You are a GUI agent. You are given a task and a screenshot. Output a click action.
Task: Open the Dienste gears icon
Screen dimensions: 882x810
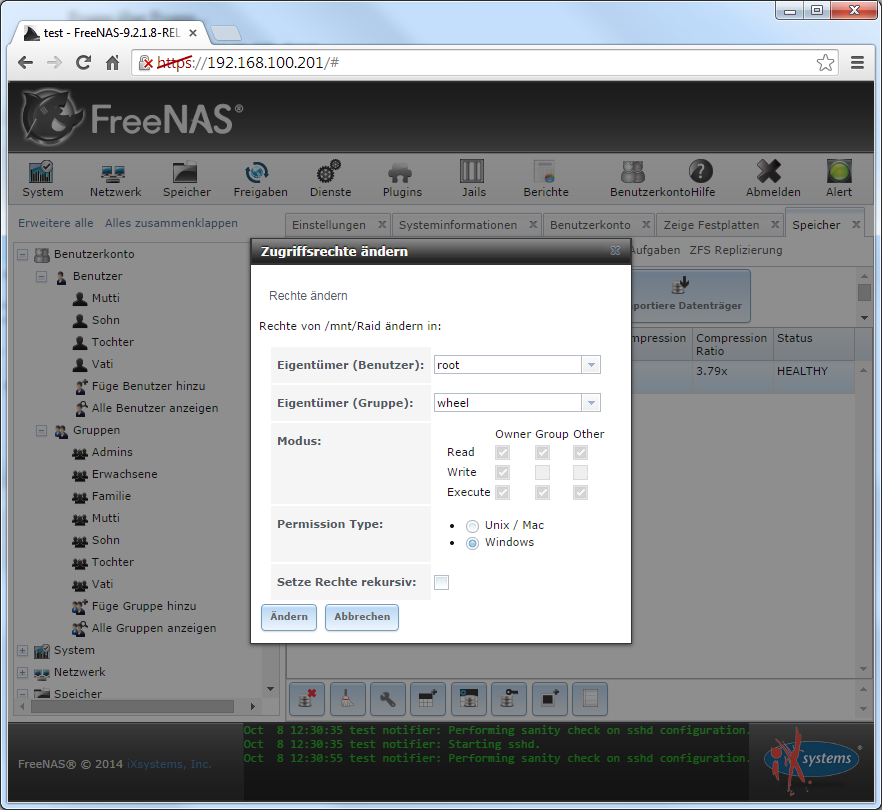click(x=329, y=172)
